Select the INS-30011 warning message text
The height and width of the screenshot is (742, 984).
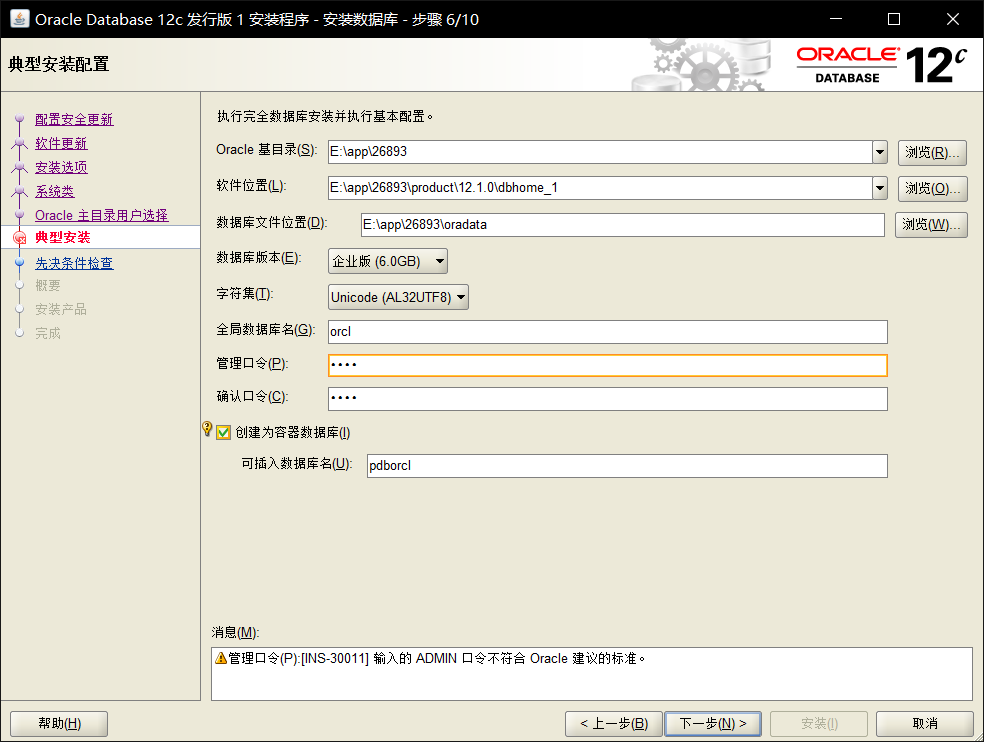pos(437,659)
